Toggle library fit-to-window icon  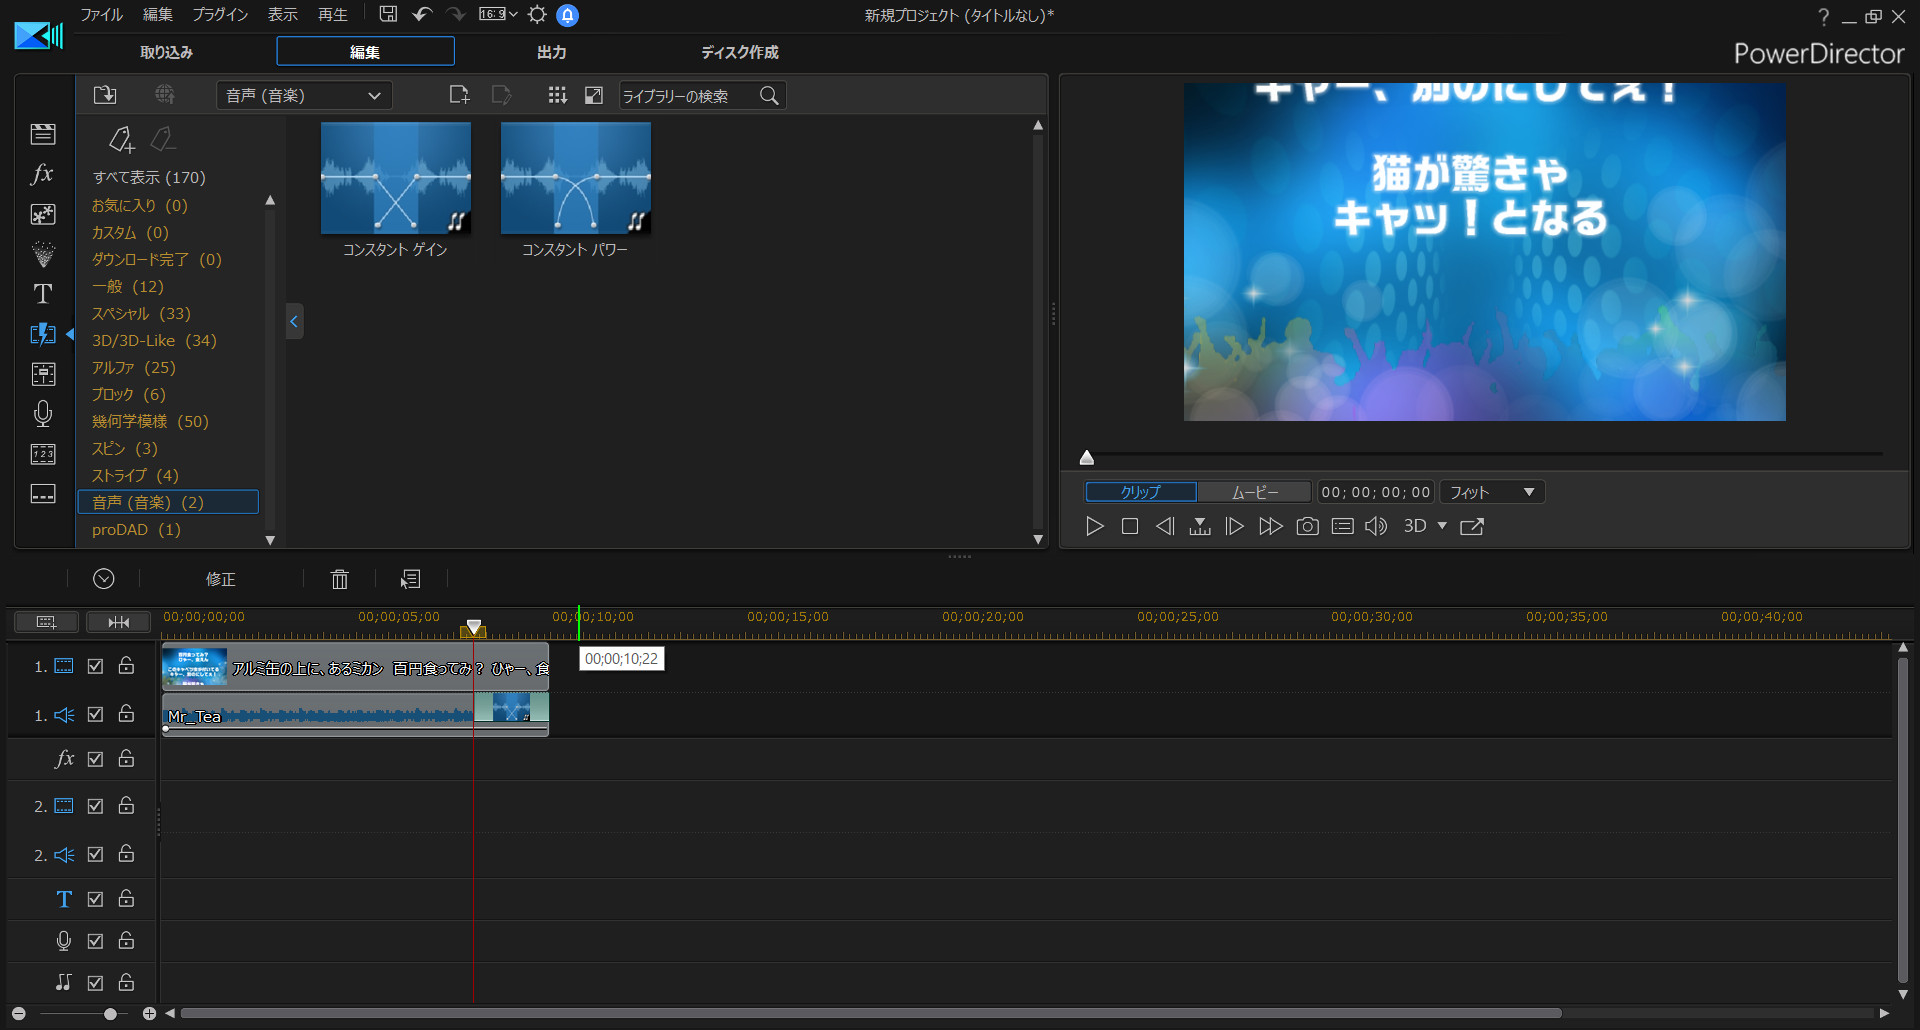(x=594, y=95)
